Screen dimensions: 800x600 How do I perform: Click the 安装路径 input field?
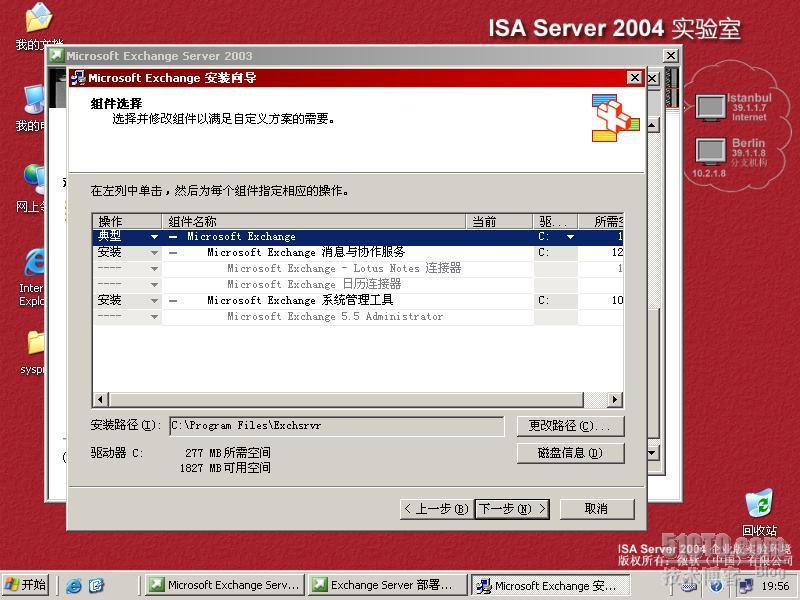pos(336,426)
